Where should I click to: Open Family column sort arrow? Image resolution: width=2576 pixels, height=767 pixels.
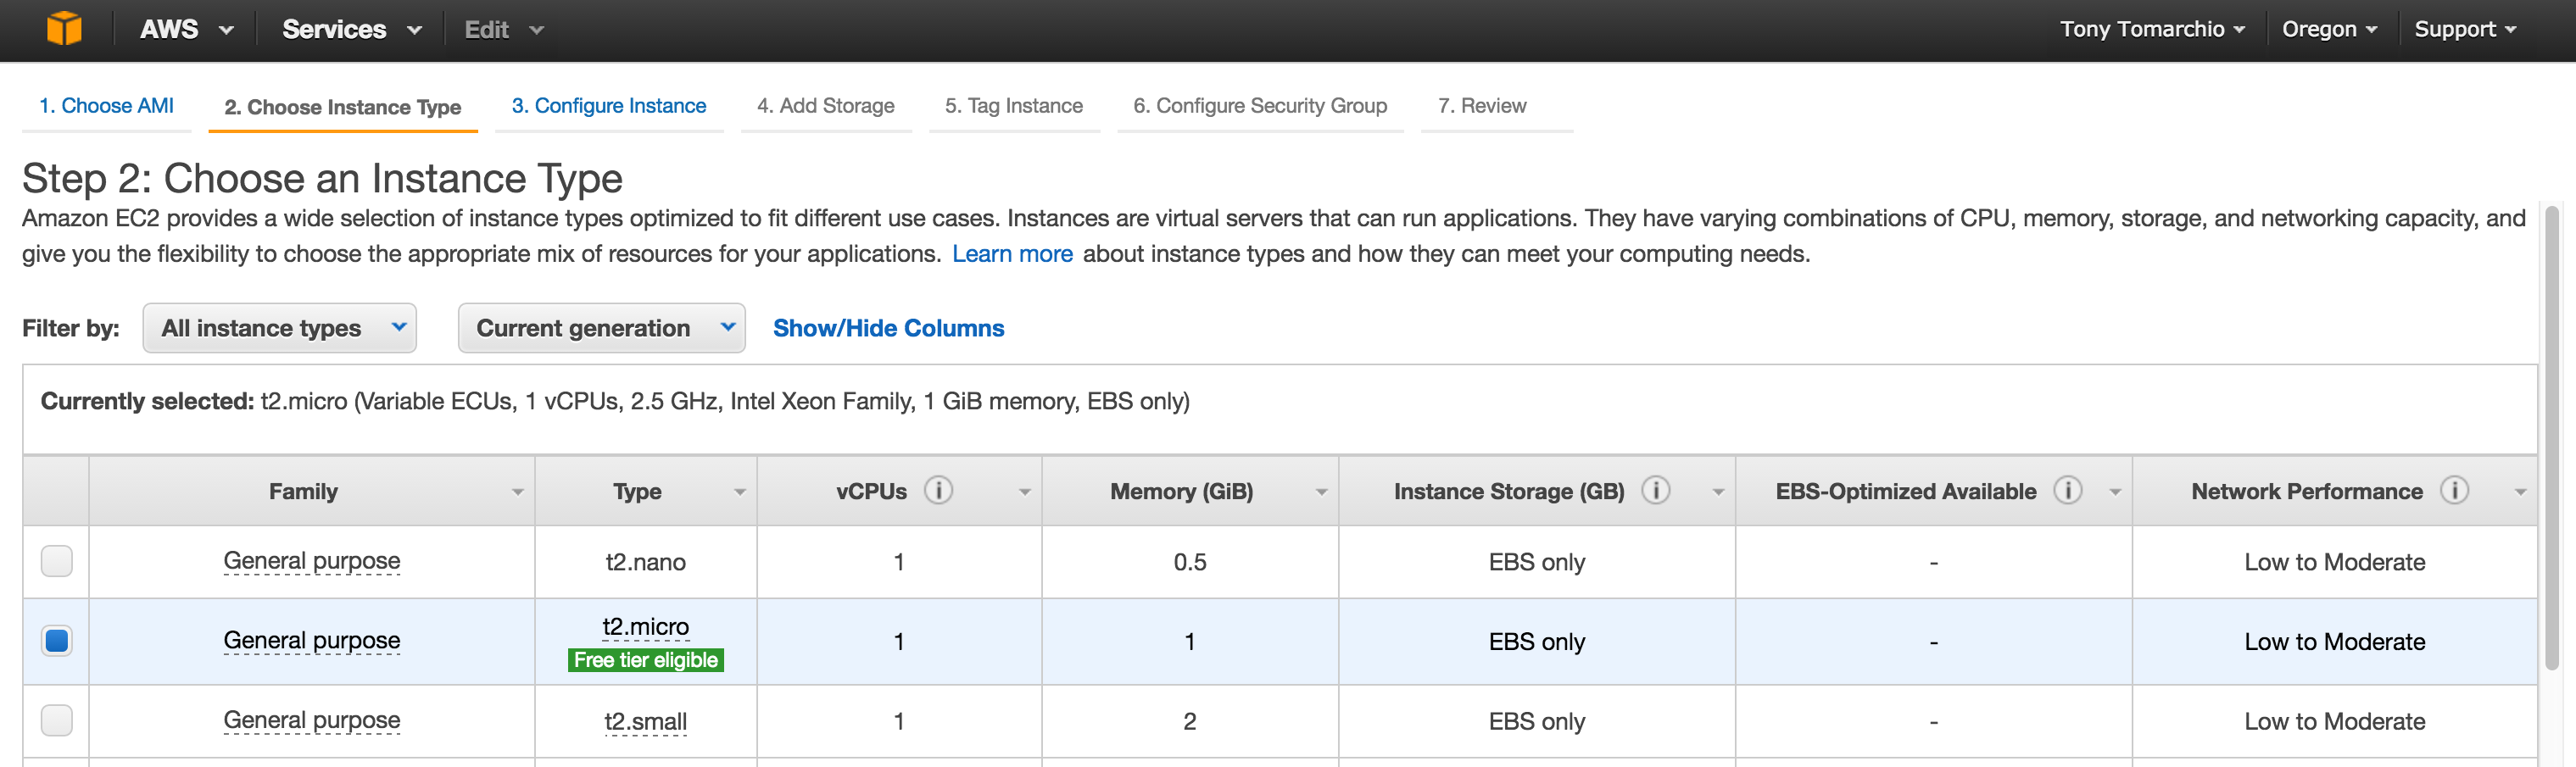(517, 492)
